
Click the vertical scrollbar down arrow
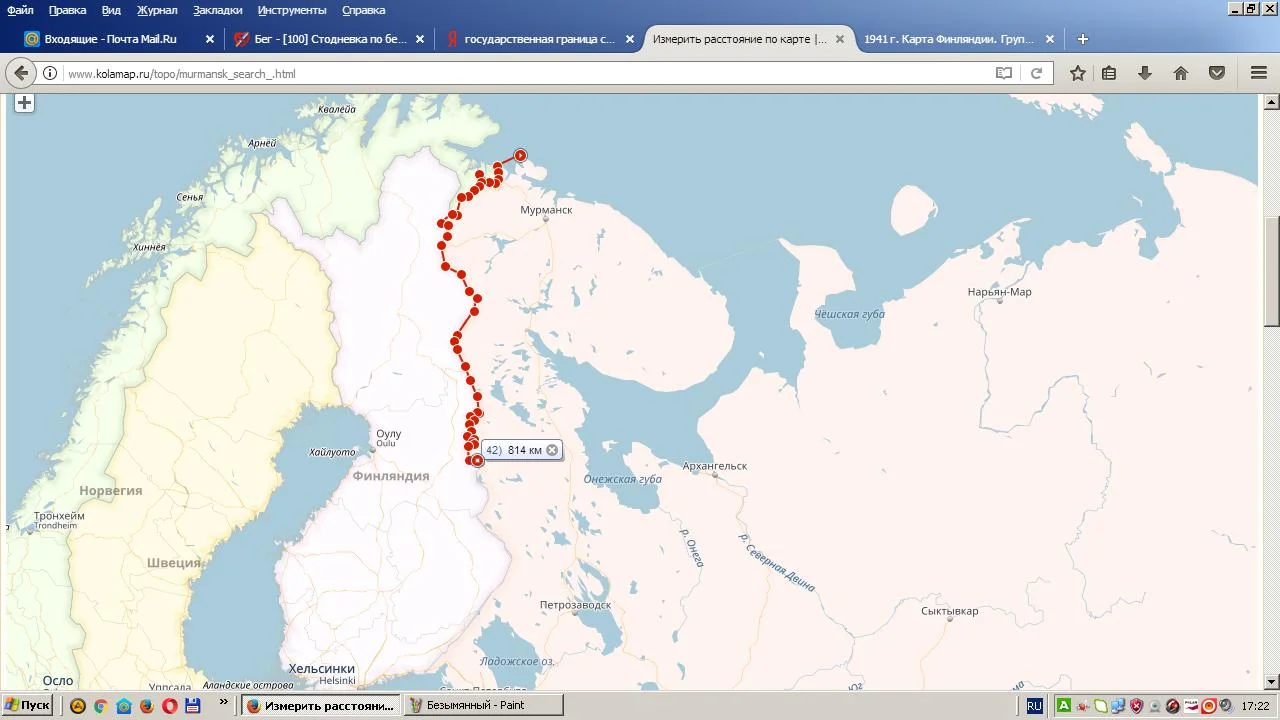click(x=1271, y=682)
